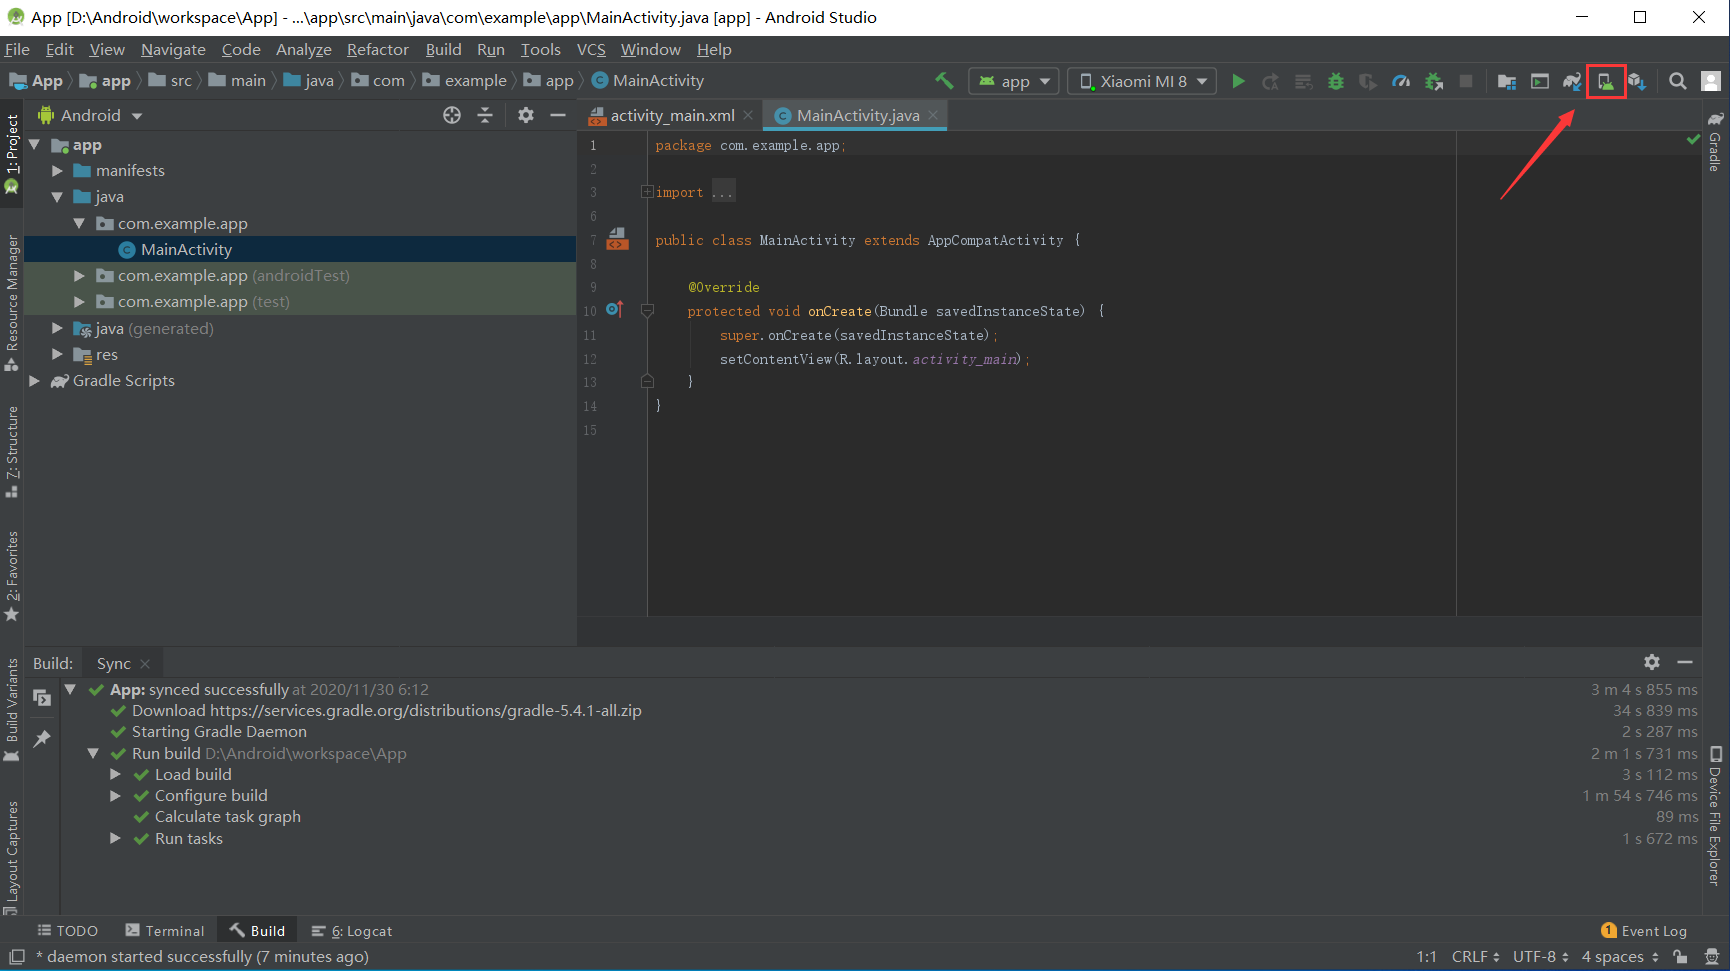The width and height of the screenshot is (1730, 971).
Task: Run the app with green play button
Action: tap(1238, 81)
